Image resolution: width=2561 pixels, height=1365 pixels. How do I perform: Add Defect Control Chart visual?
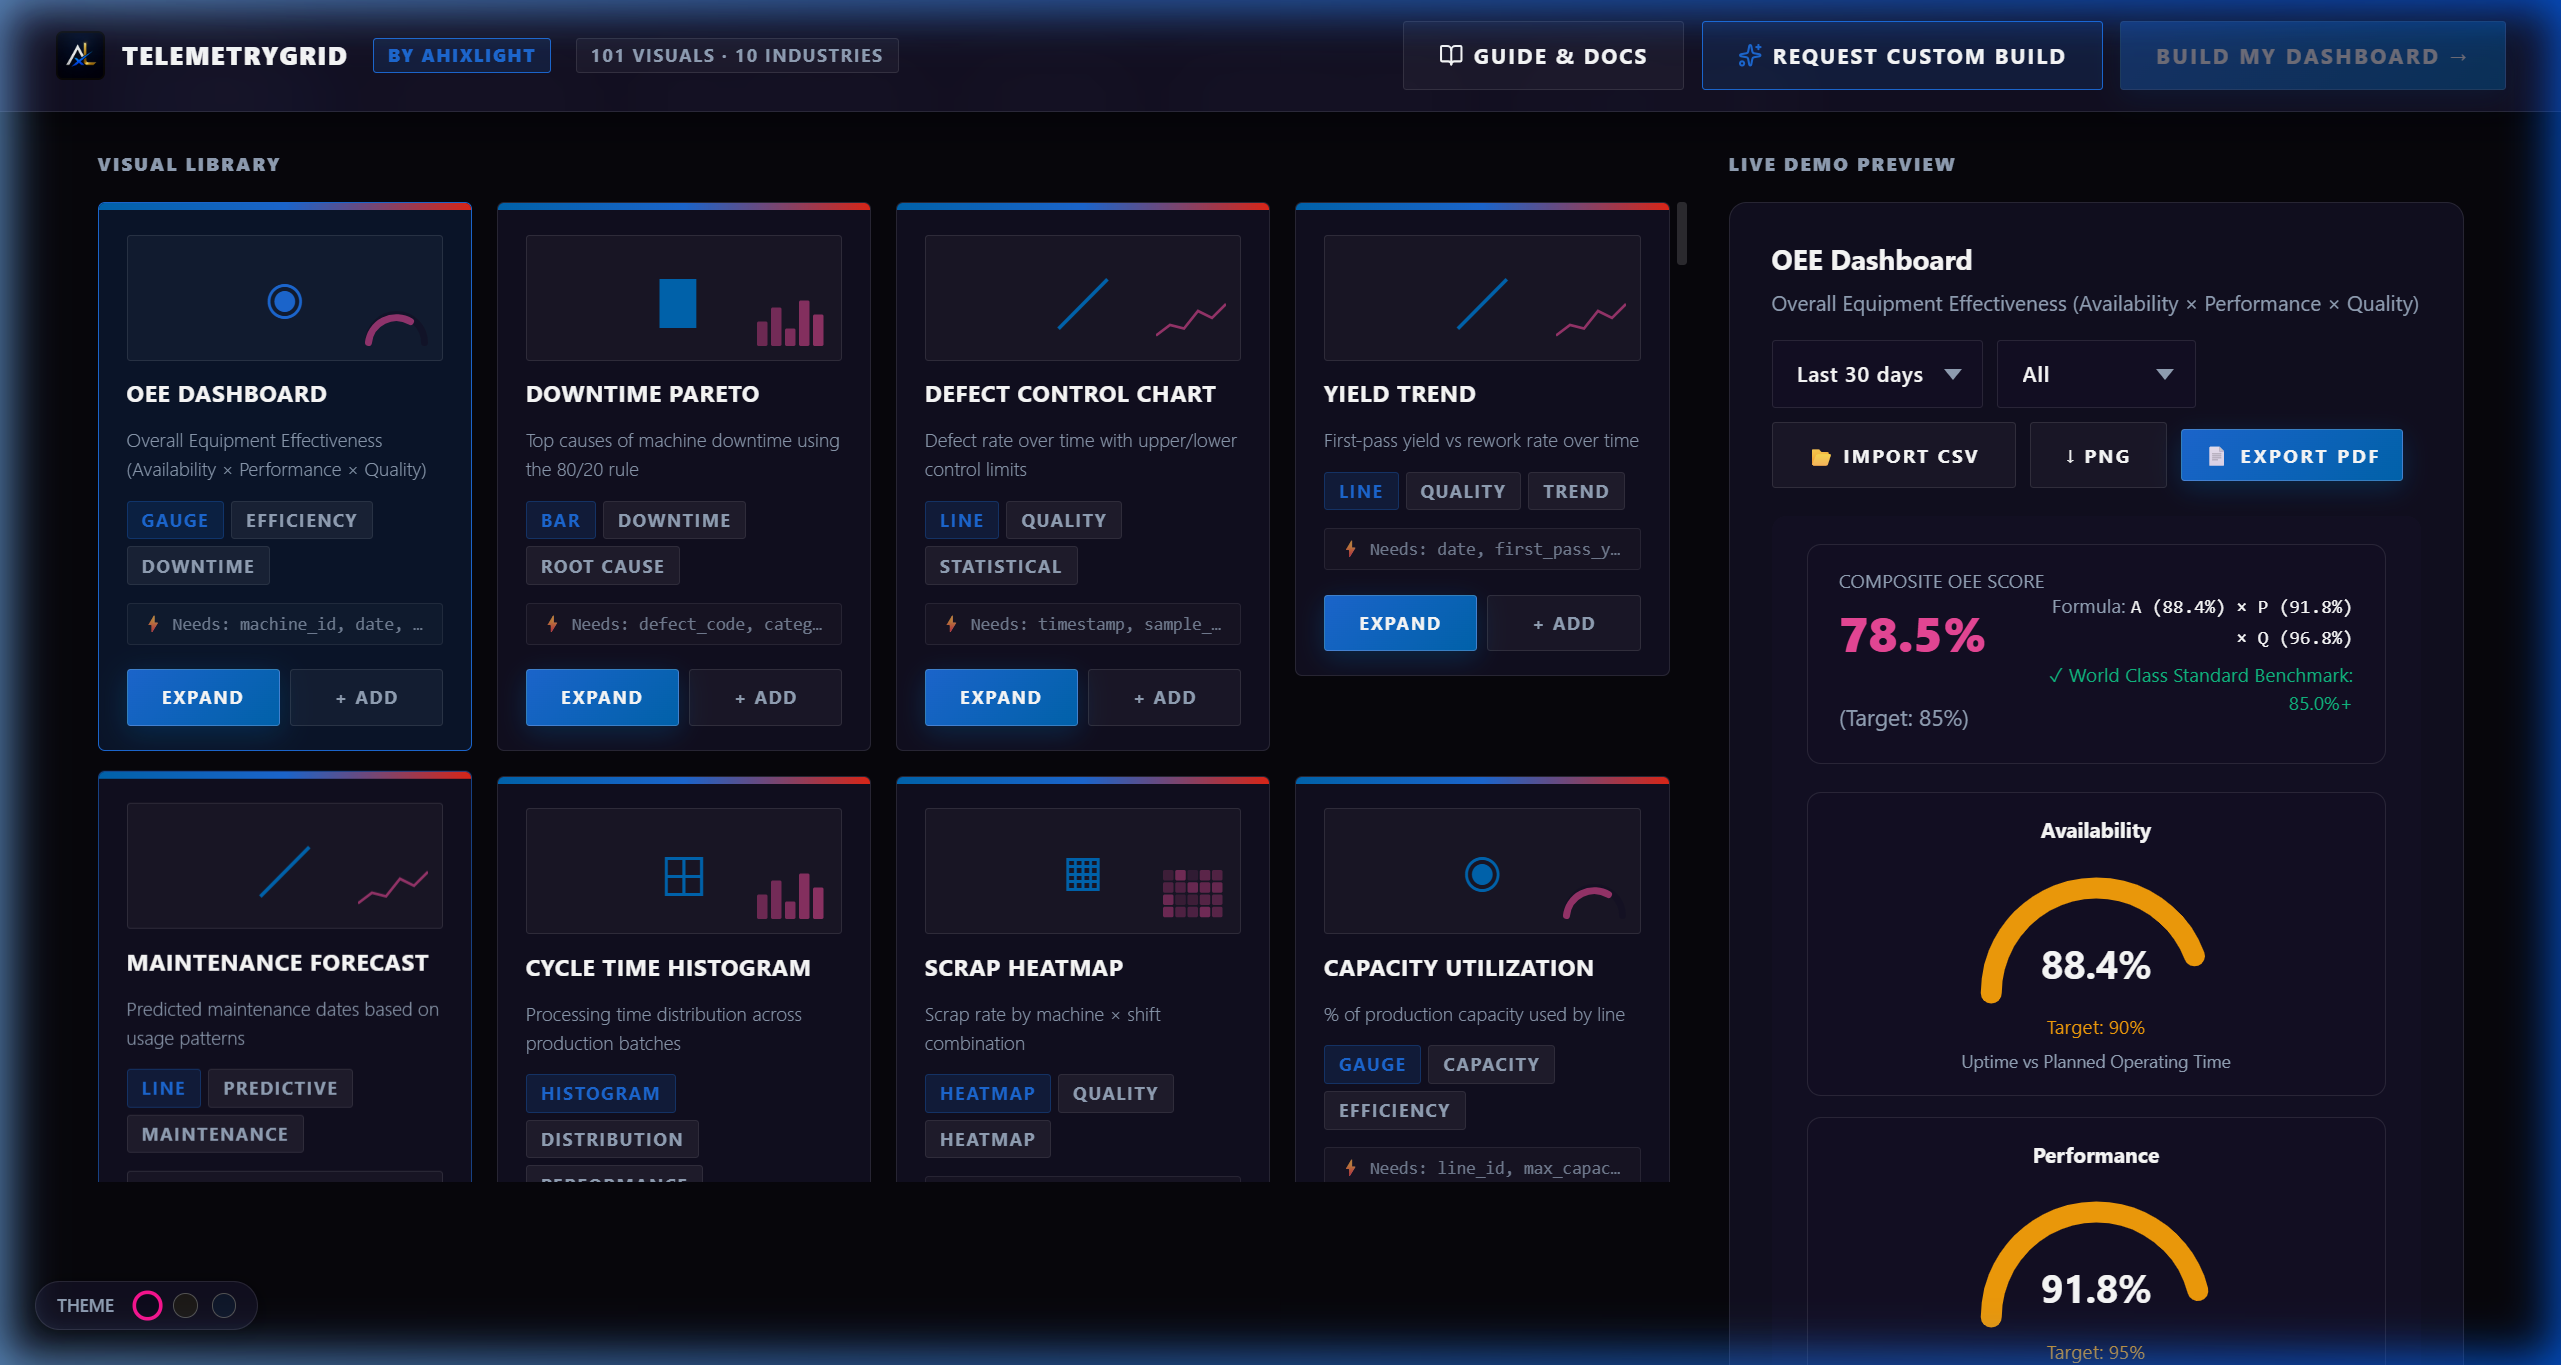point(1164,697)
